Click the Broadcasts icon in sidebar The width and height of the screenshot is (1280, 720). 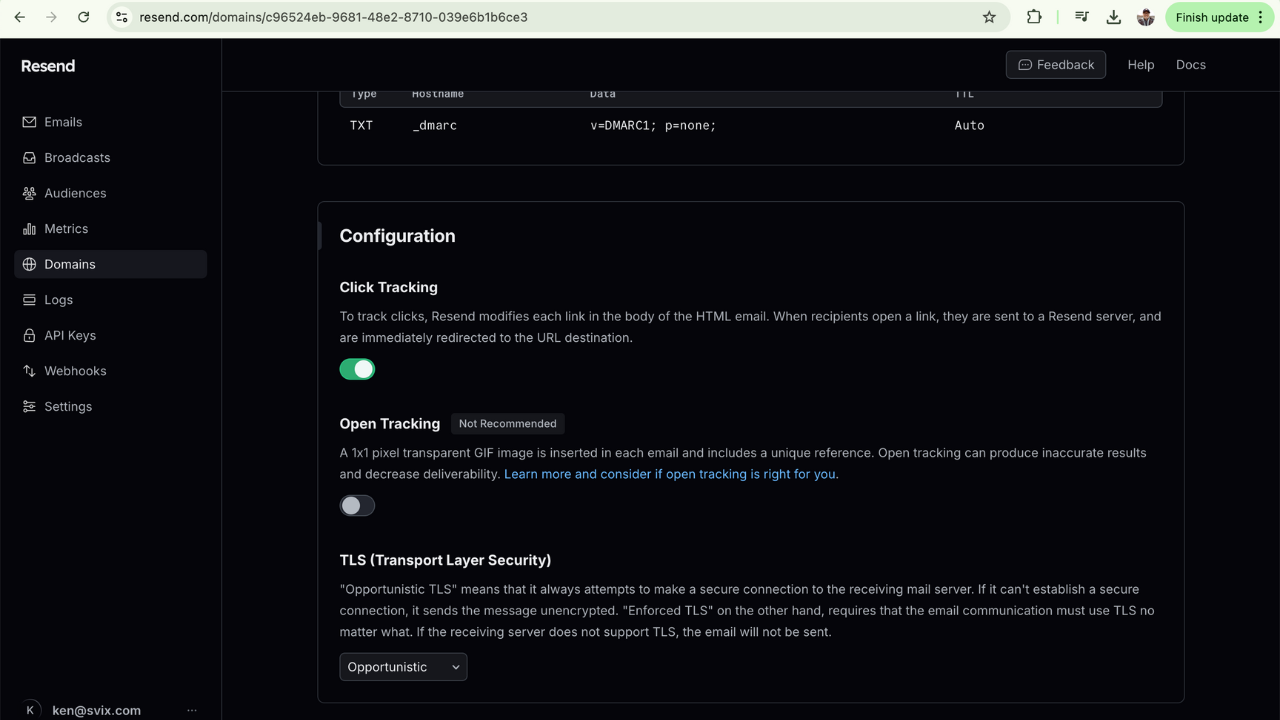pyautogui.click(x=29, y=158)
